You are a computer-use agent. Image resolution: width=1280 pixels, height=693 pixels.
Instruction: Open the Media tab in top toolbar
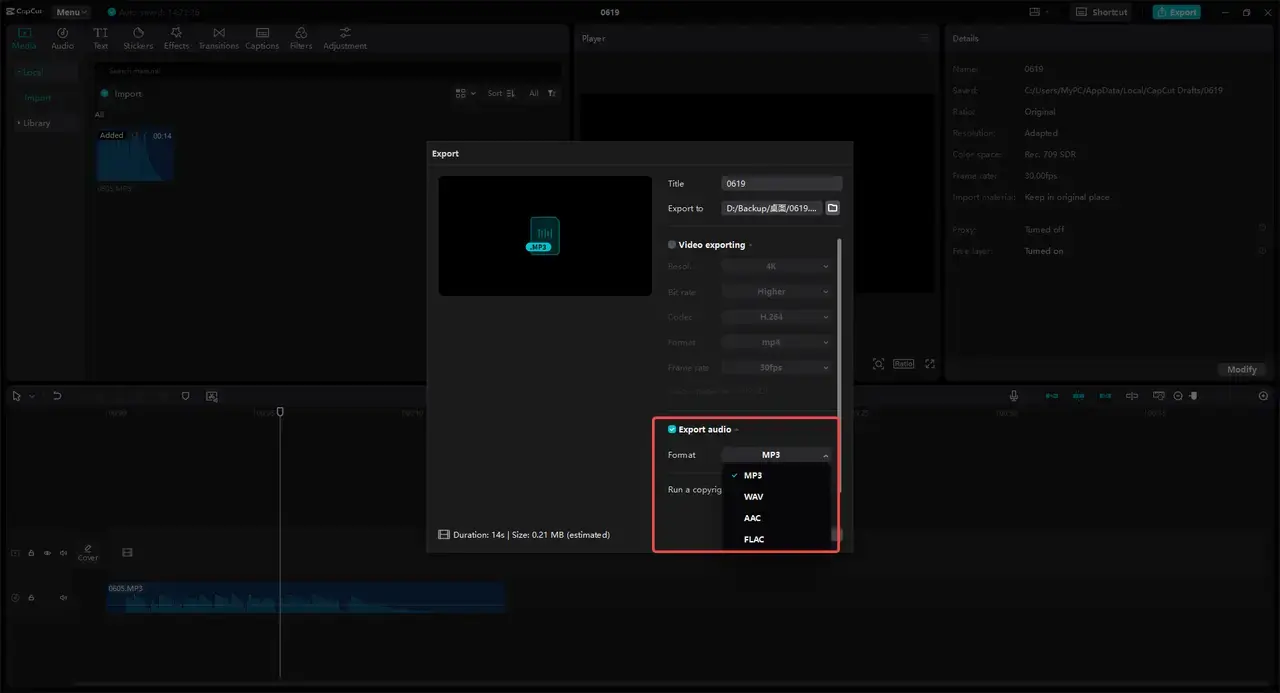pos(24,38)
